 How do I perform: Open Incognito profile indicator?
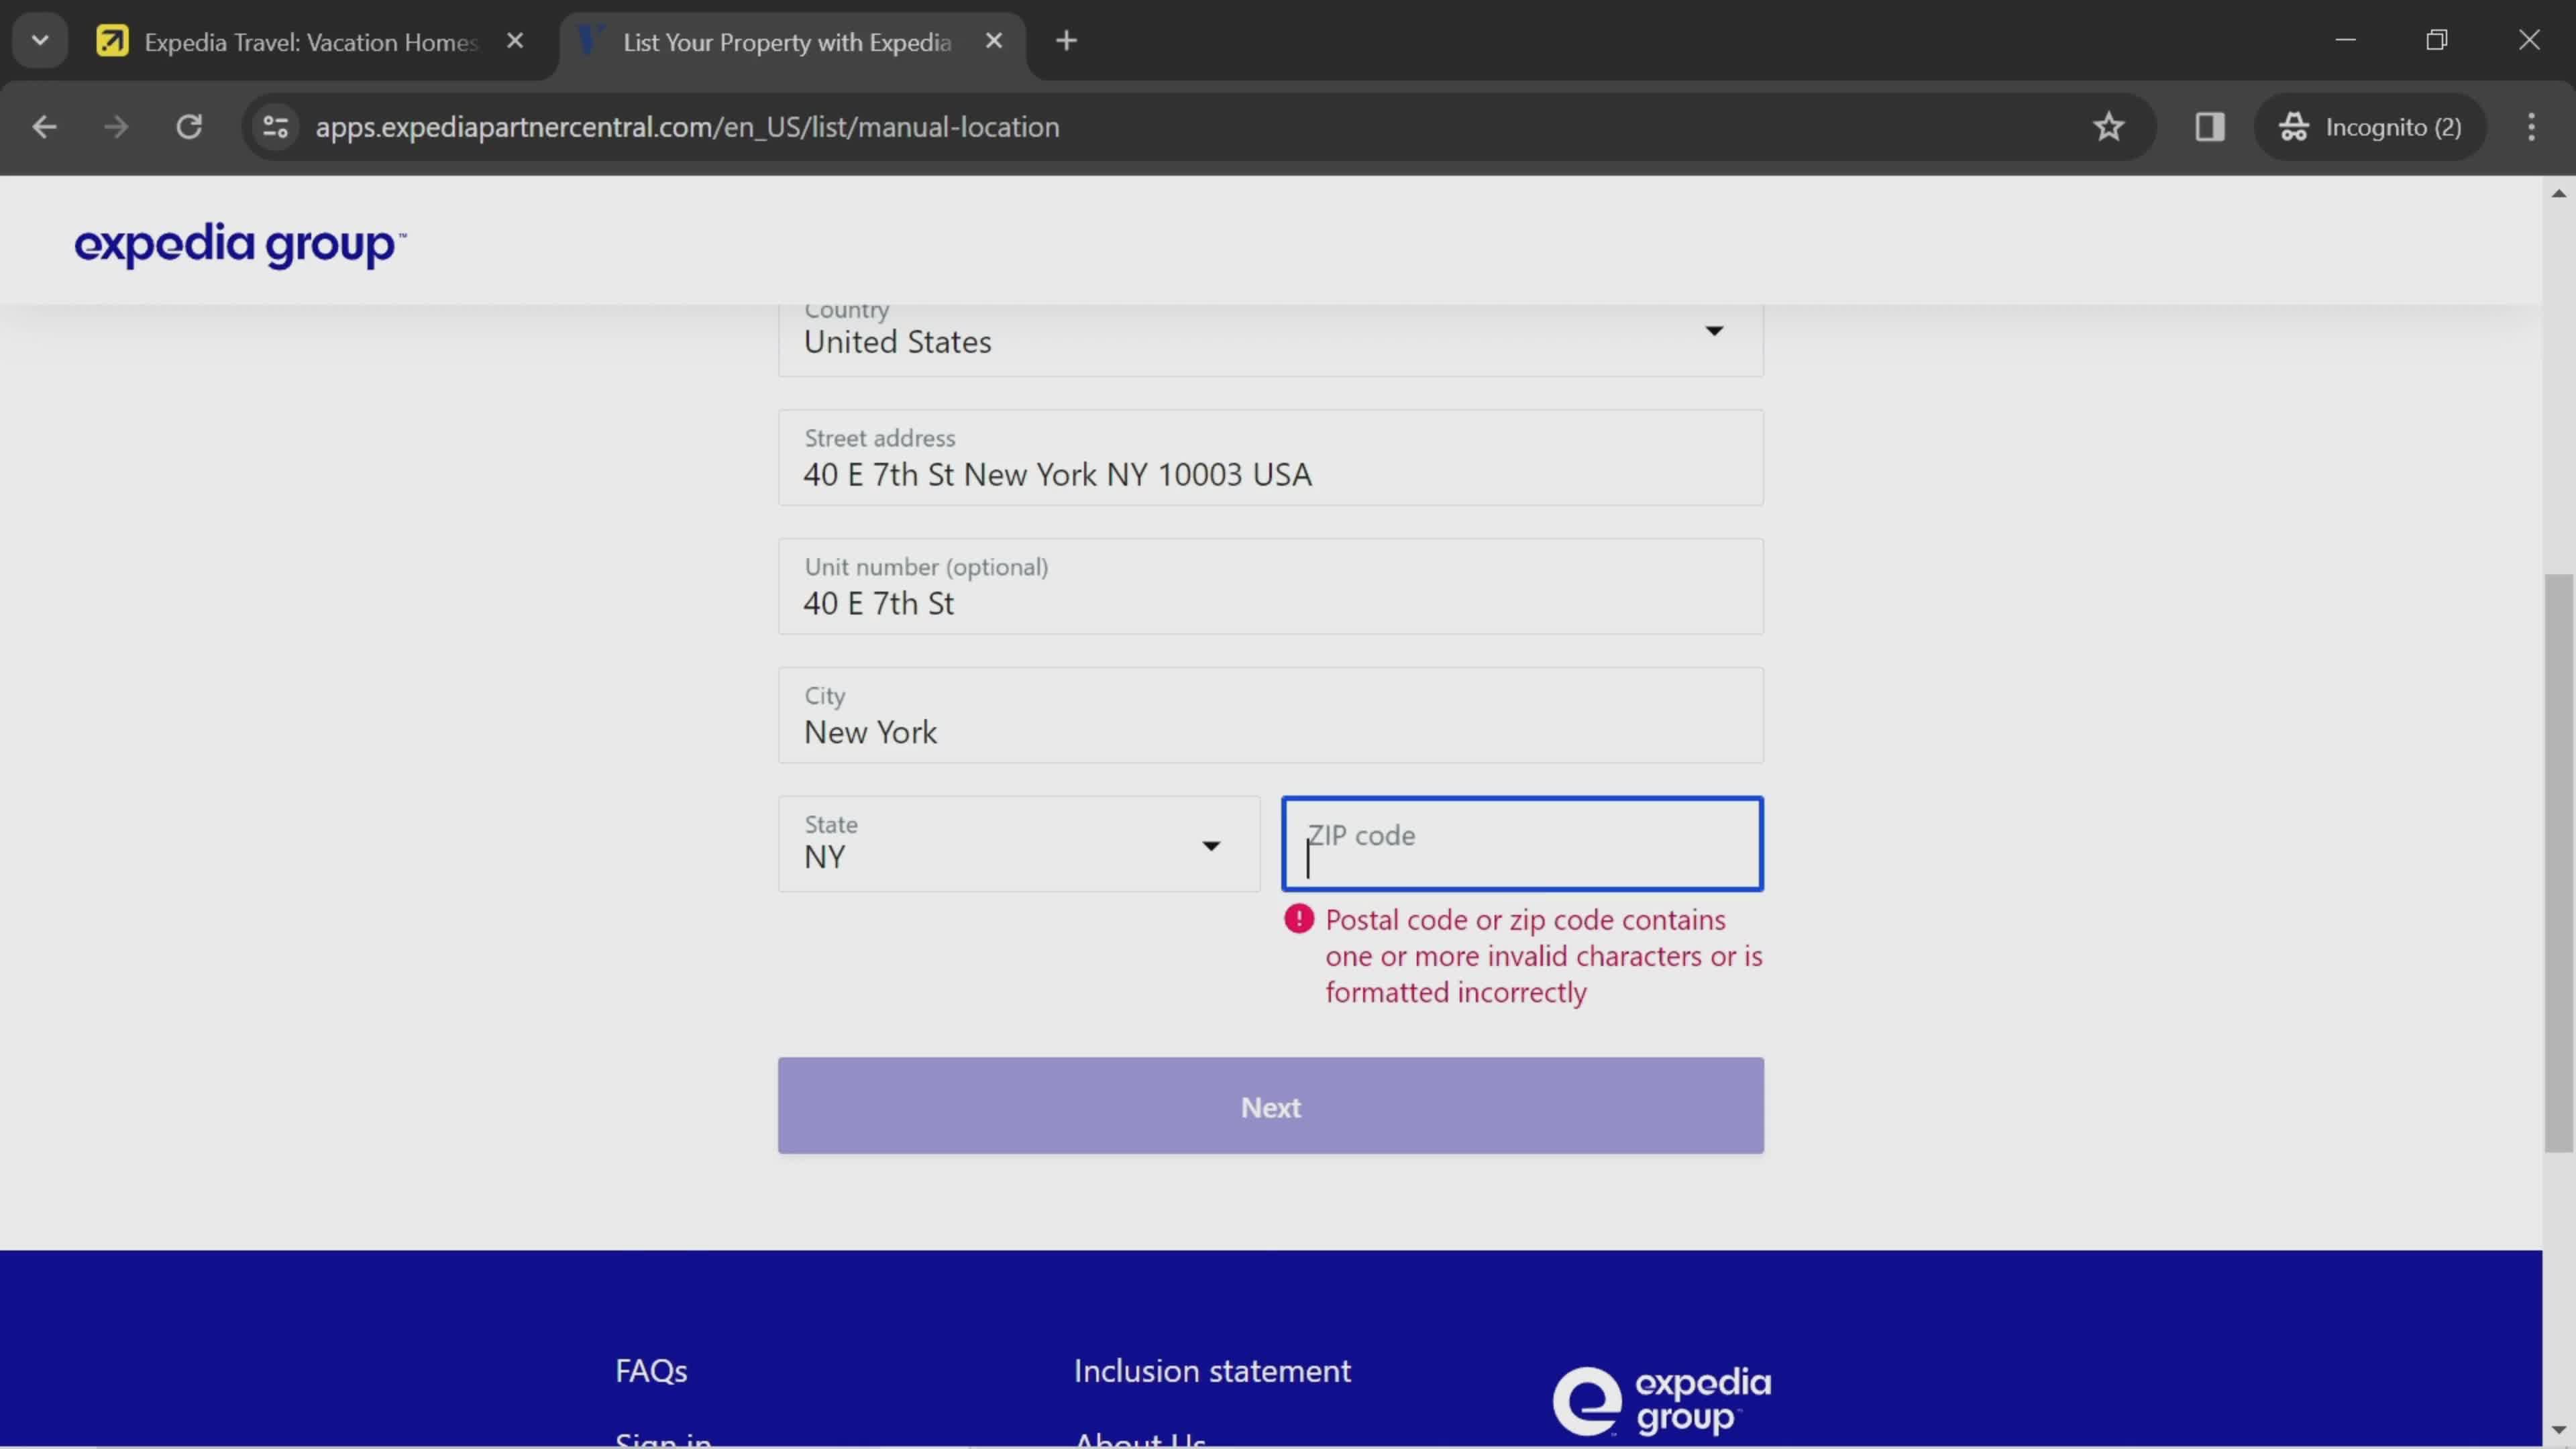pos(2370,127)
